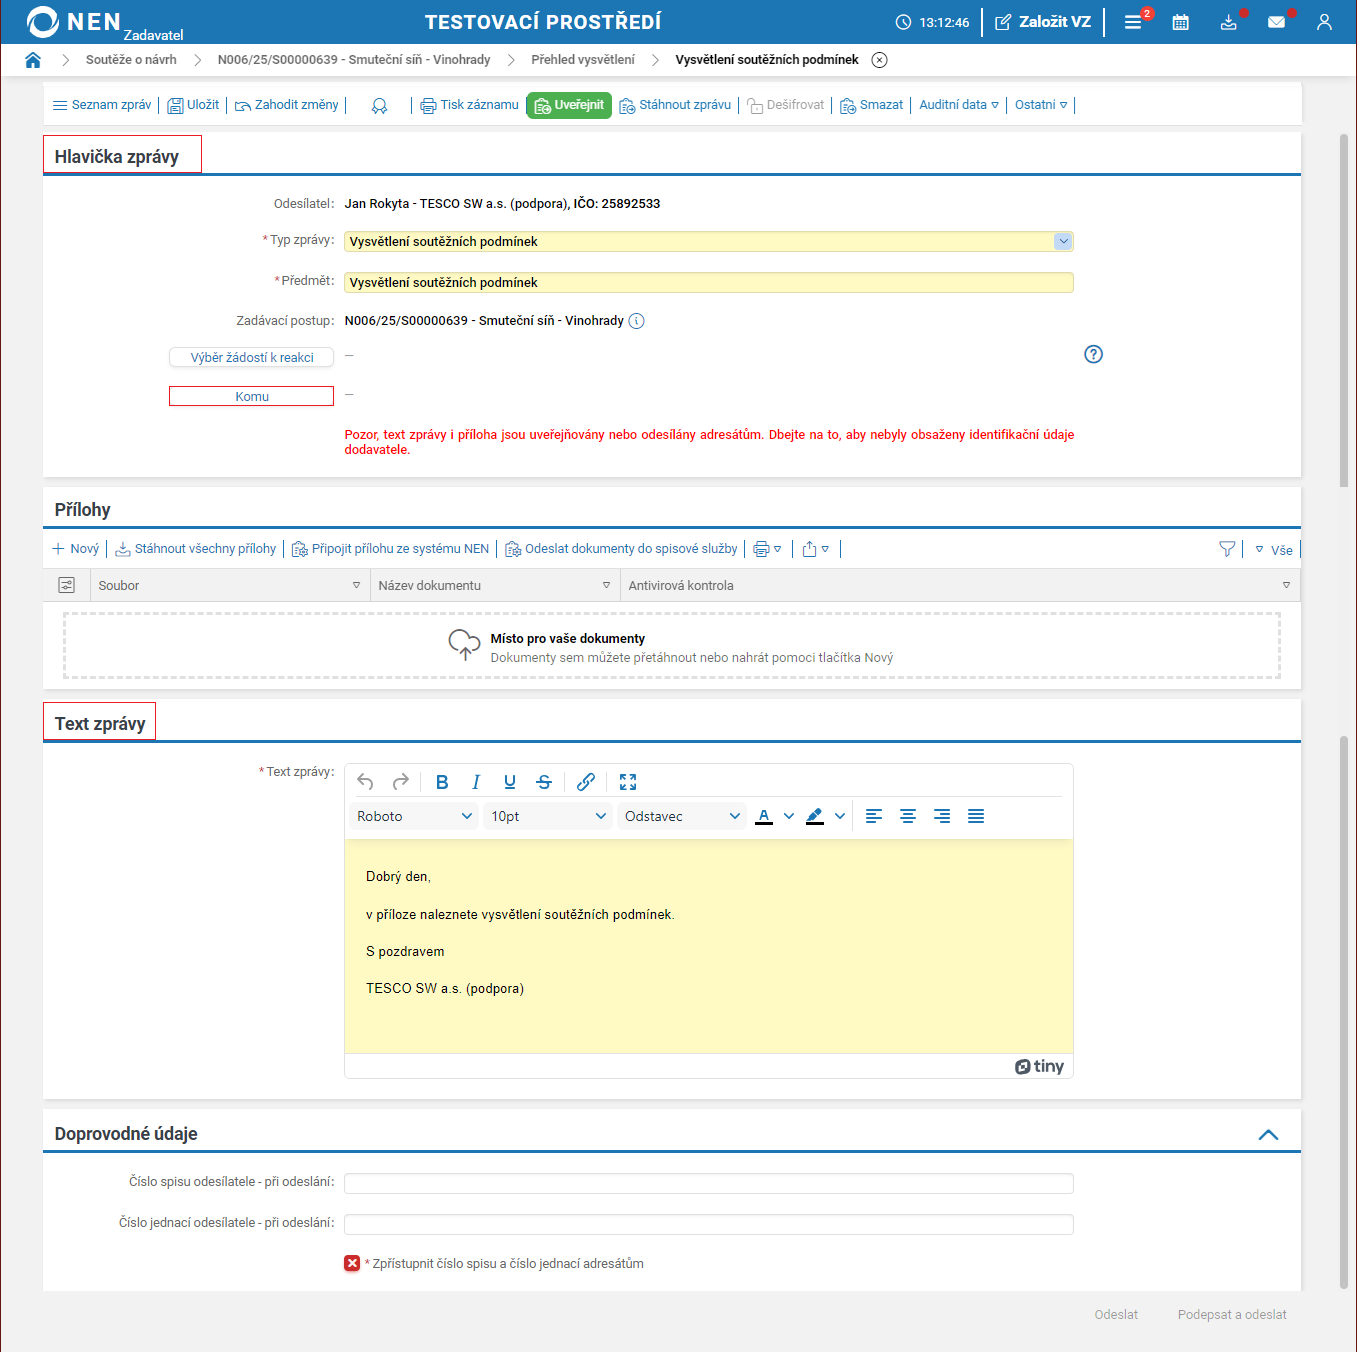Save the message with Uložit
This screenshot has width=1357, height=1352.
coord(193,105)
